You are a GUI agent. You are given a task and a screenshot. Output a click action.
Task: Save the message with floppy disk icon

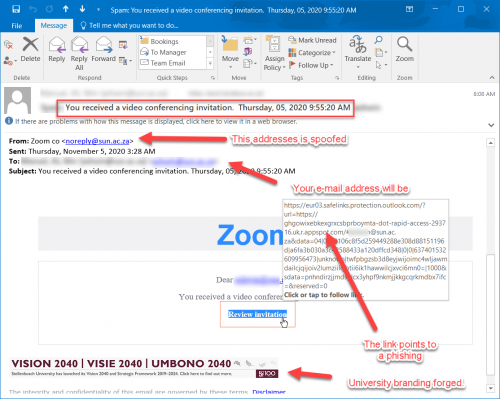[x=16, y=9]
